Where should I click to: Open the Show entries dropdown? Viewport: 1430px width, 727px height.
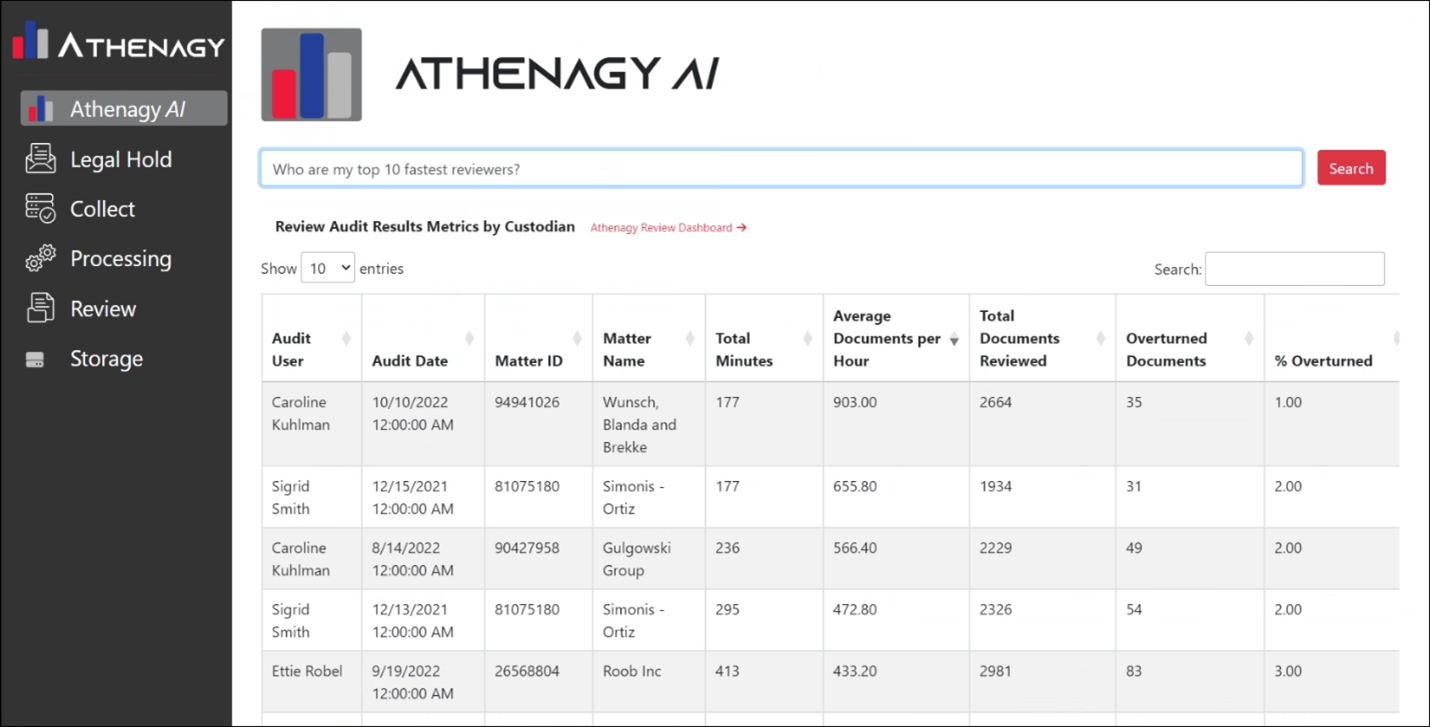327,268
